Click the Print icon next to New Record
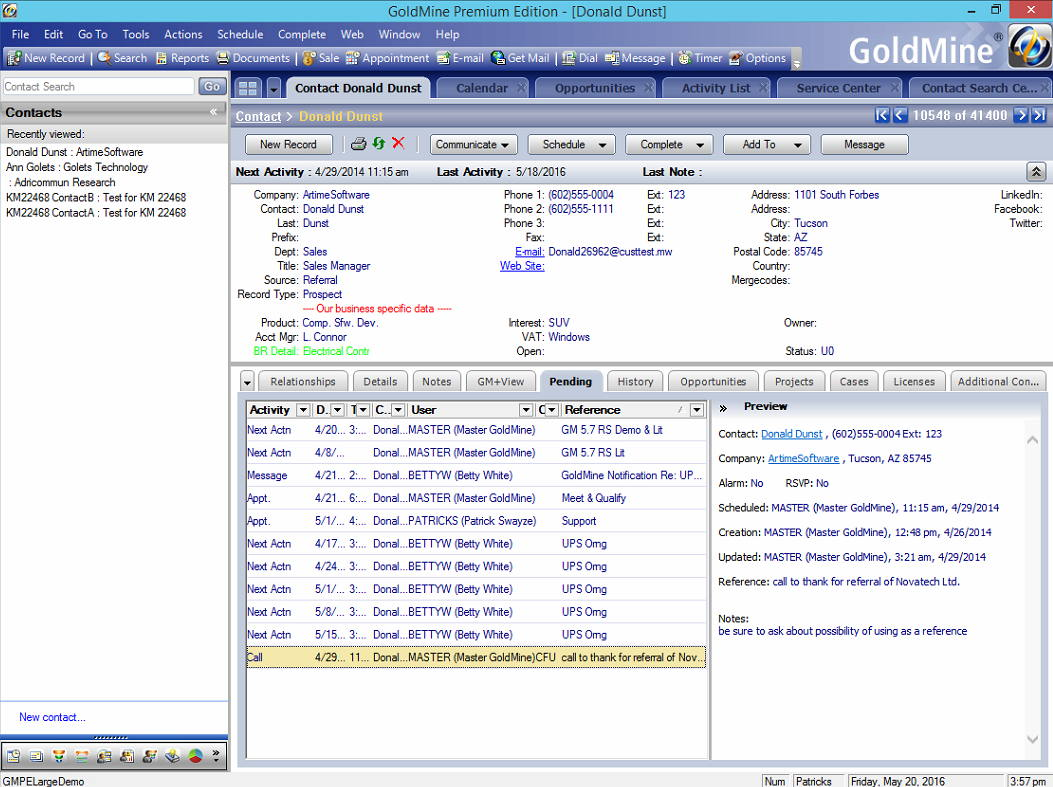1053x787 pixels. coord(358,144)
